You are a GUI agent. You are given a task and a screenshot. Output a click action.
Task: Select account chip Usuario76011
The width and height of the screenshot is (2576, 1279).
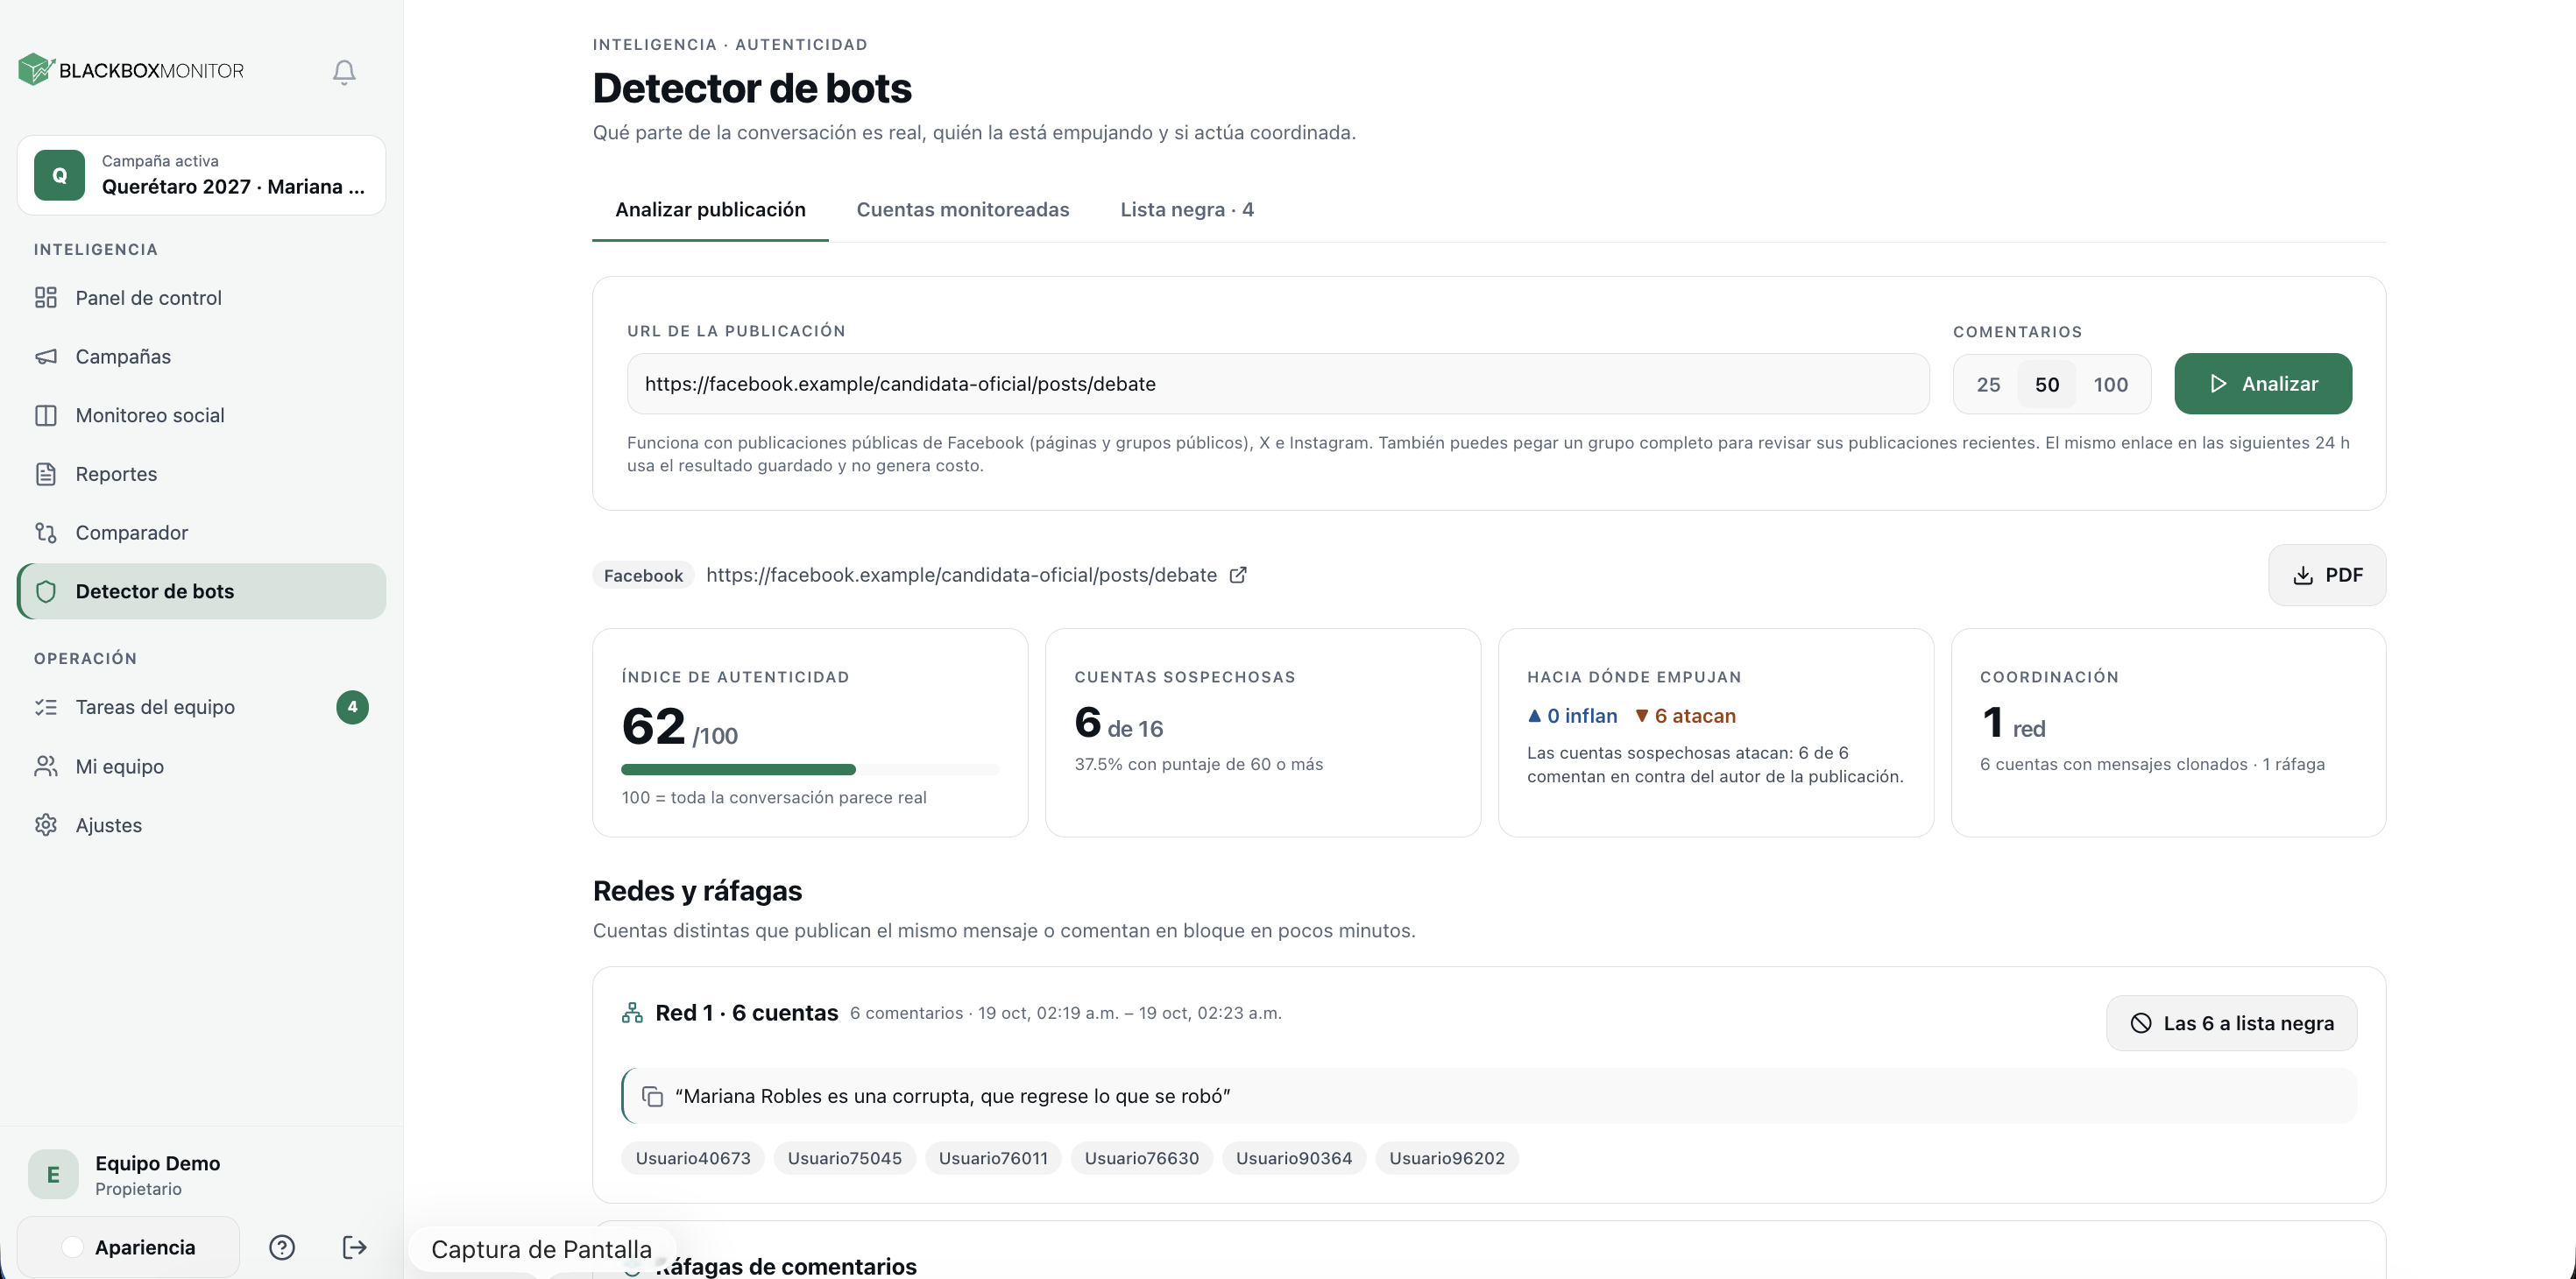993,1158
